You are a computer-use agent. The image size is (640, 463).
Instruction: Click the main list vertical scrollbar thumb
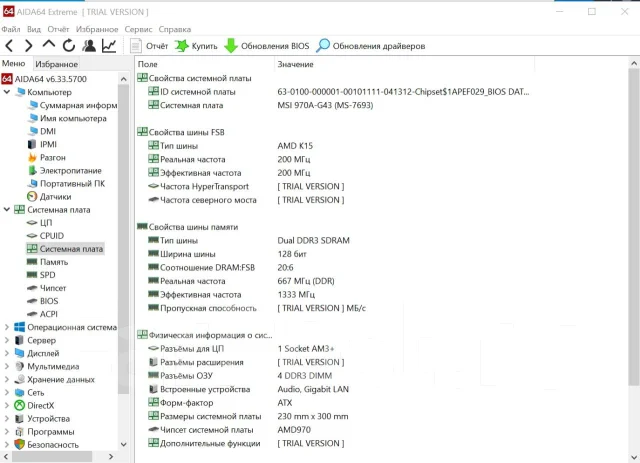[x=633, y=227]
